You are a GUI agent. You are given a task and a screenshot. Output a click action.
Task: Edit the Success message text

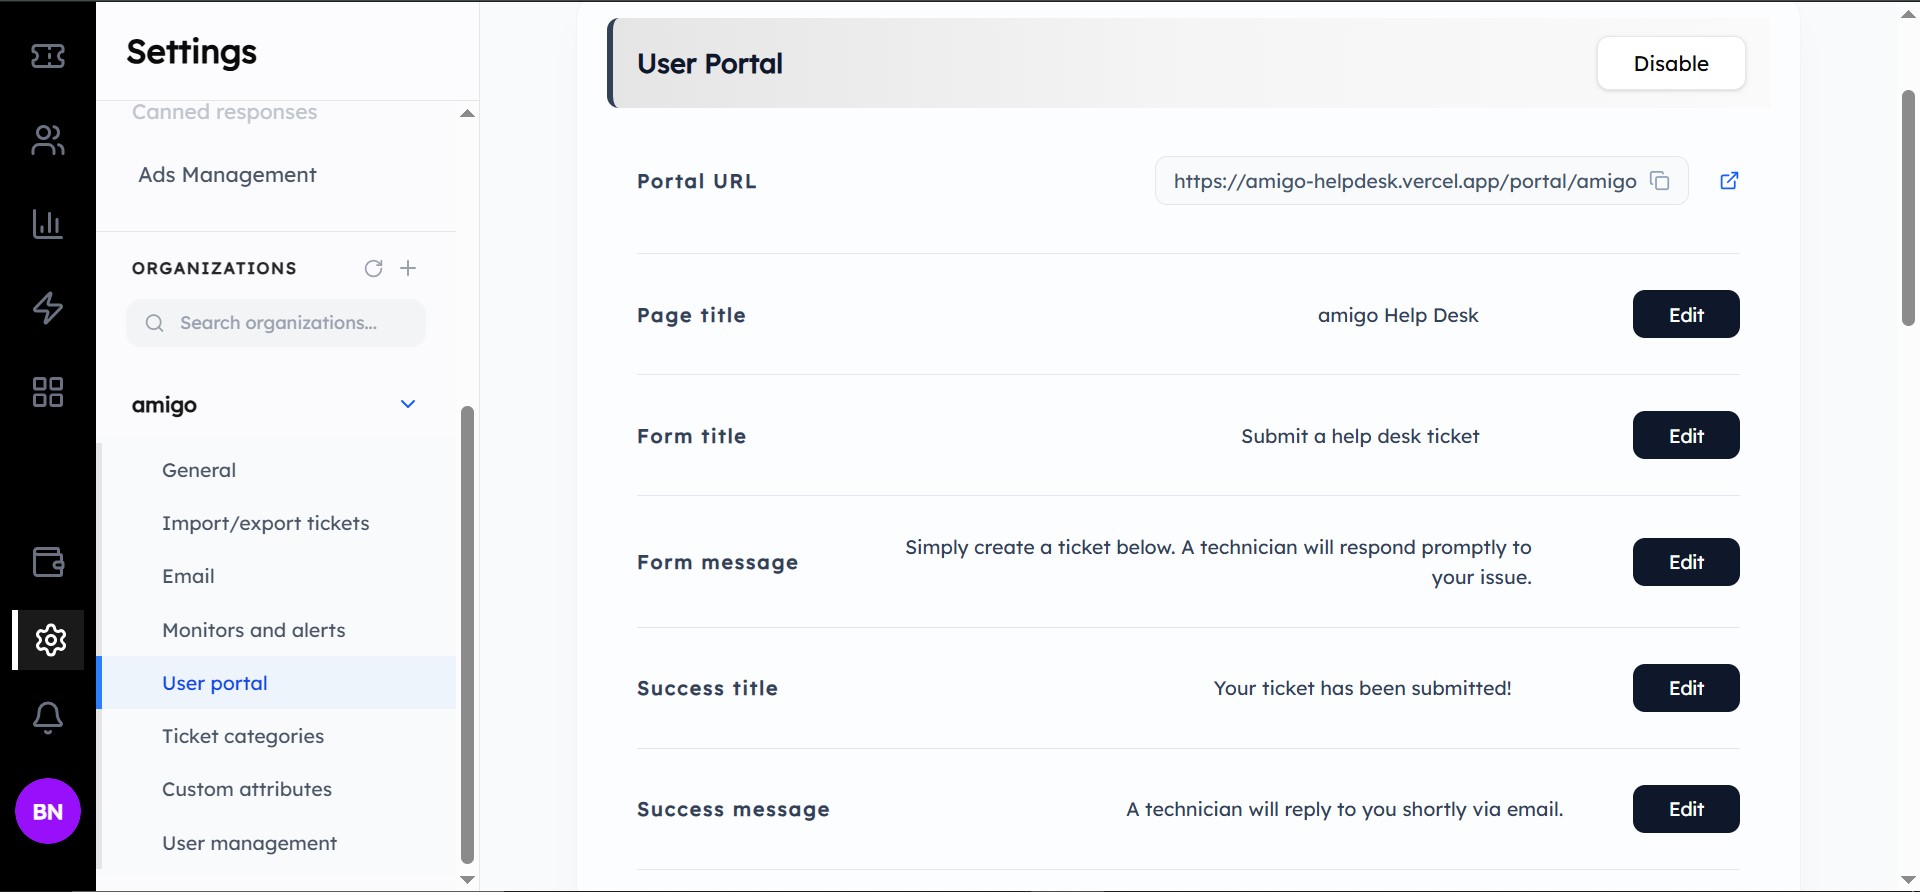[1685, 809]
